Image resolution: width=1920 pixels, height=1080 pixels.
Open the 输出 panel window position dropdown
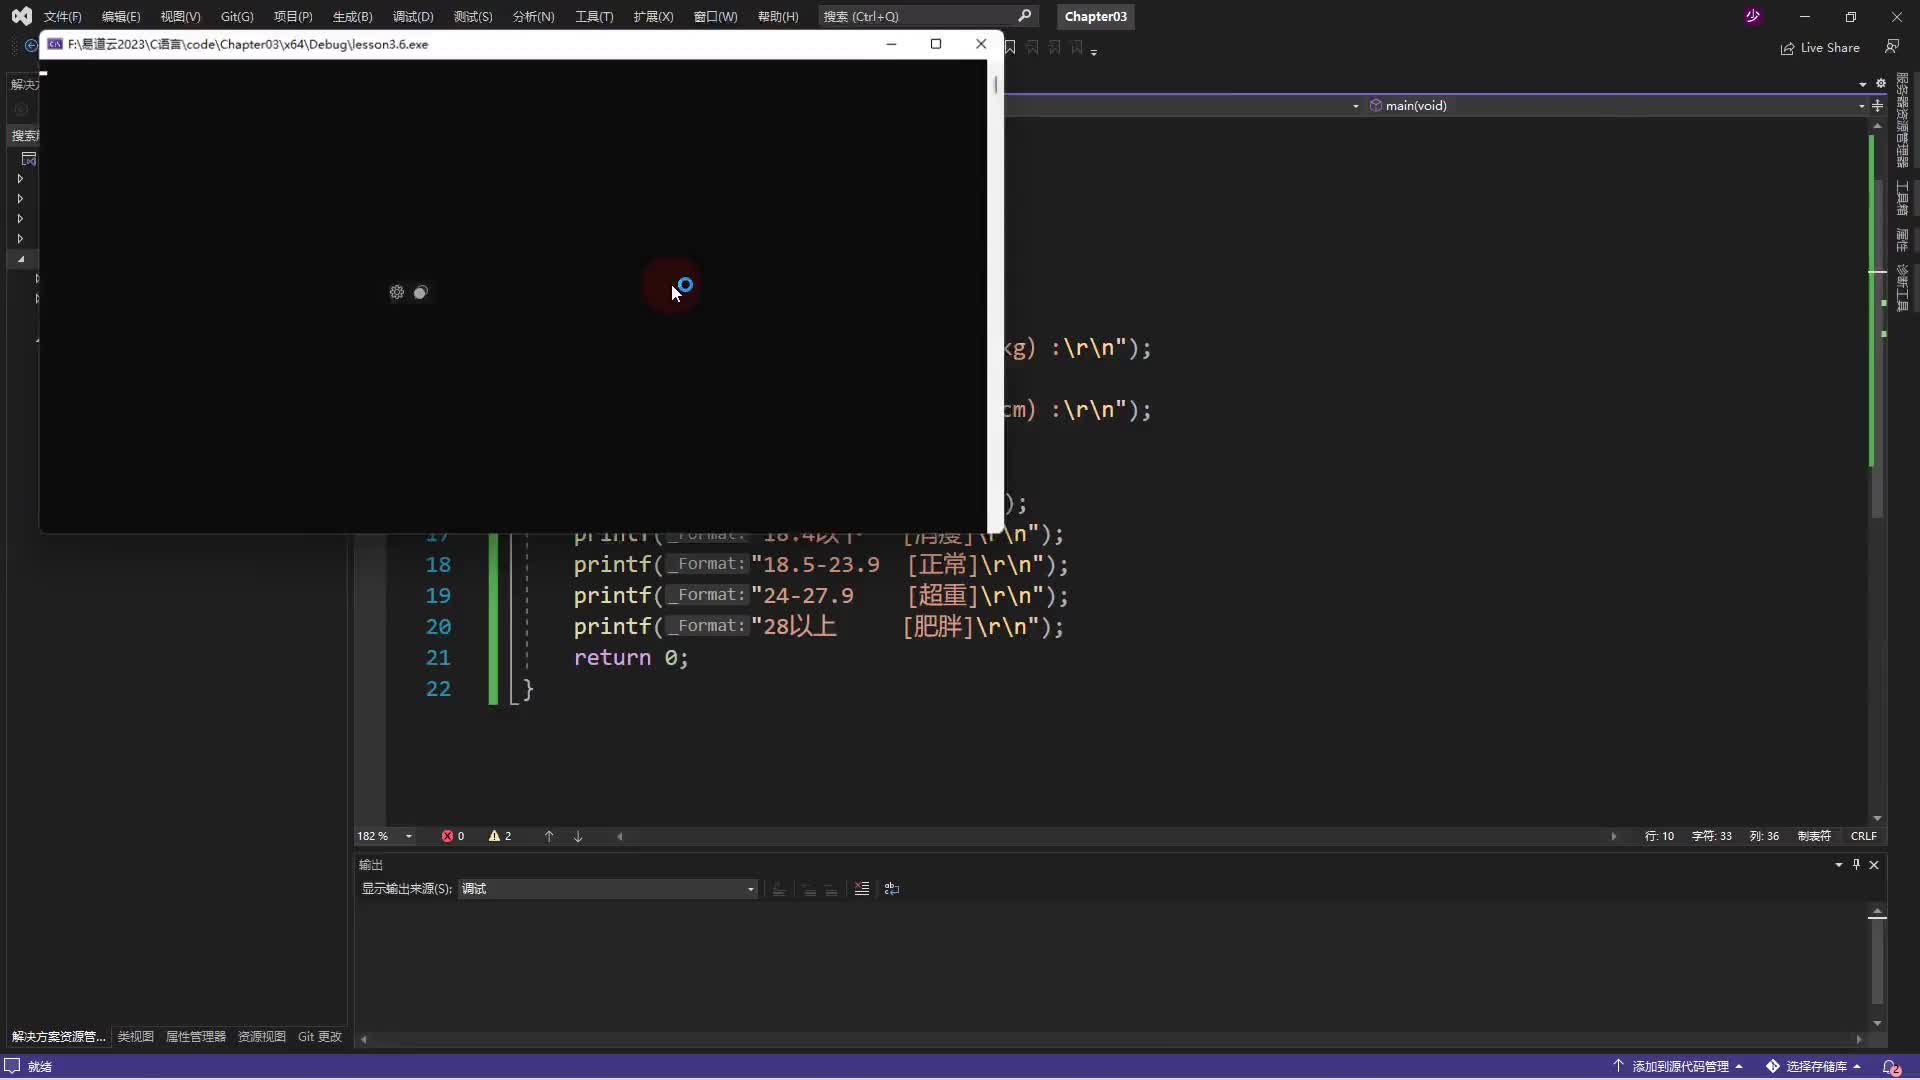[1838, 864]
